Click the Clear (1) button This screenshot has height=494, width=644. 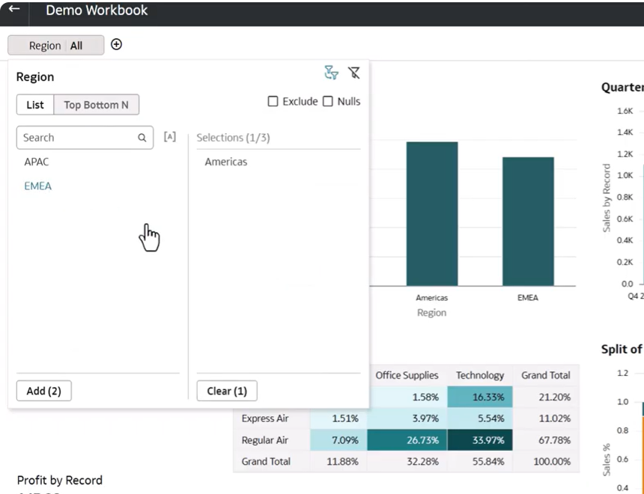[227, 391]
